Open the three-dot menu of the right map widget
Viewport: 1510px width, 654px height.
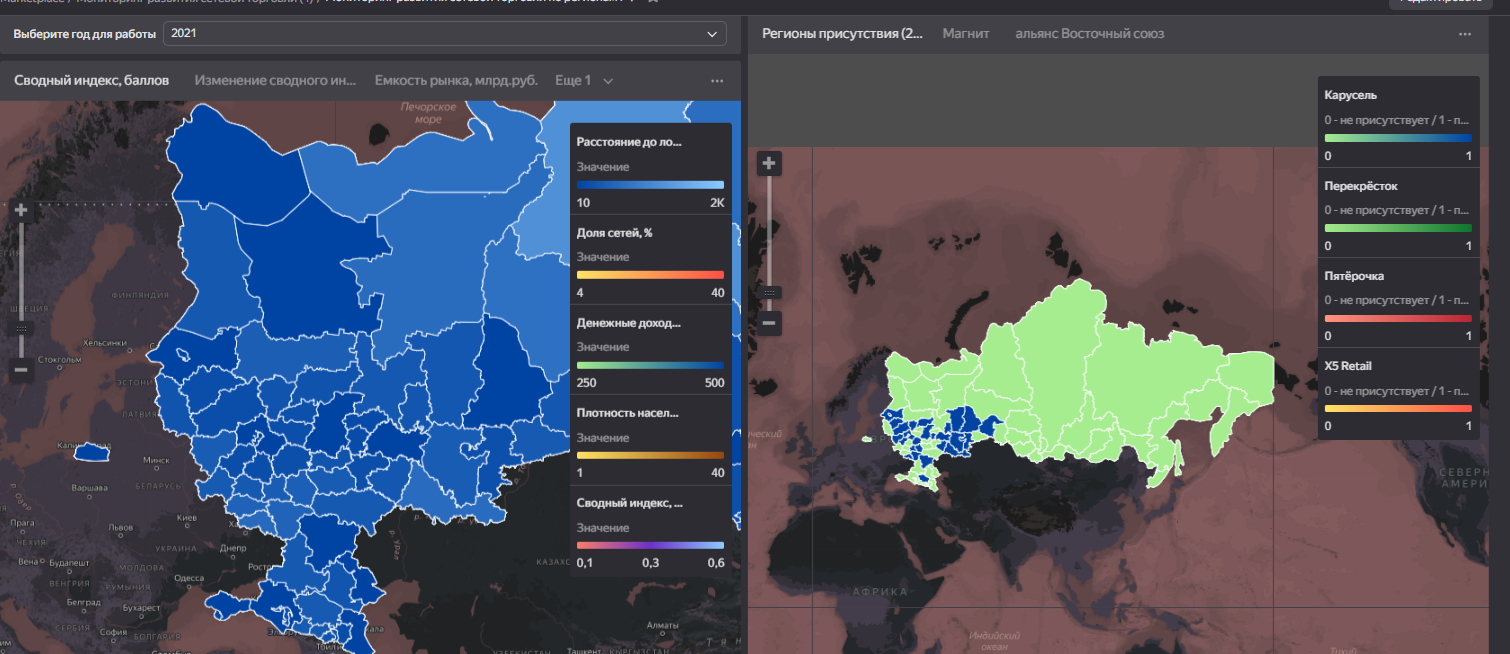point(1465,33)
